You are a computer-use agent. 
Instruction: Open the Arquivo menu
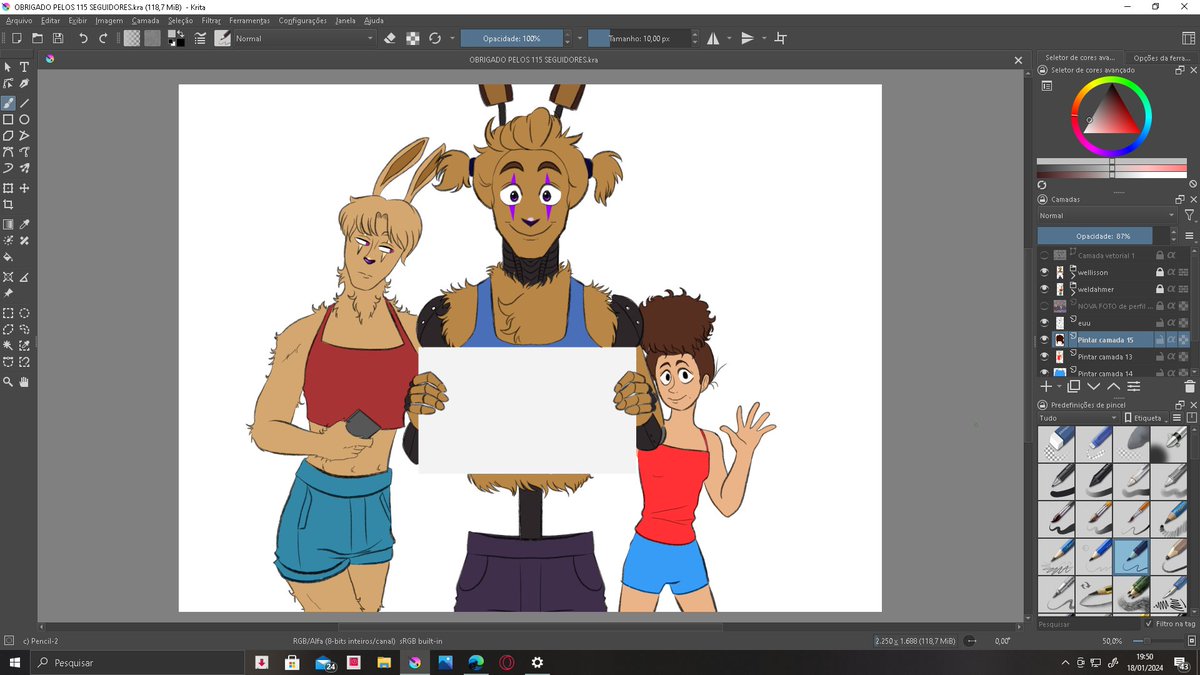coord(19,20)
